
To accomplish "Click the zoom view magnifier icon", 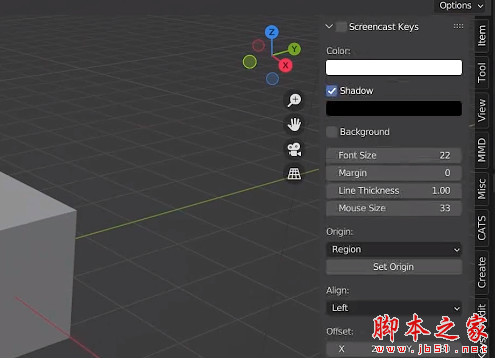I will 294,100.
